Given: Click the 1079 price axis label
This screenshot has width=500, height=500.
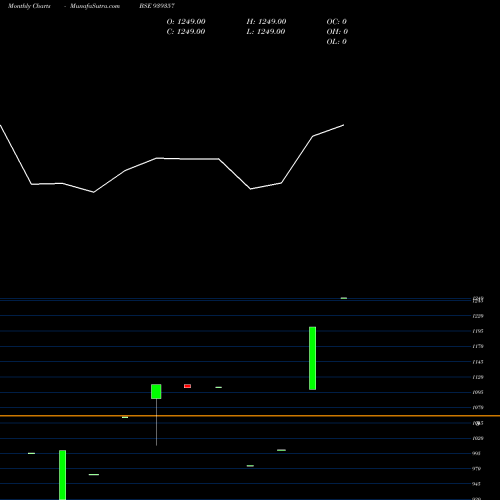Looking at the screenshot, I should 478,407.
